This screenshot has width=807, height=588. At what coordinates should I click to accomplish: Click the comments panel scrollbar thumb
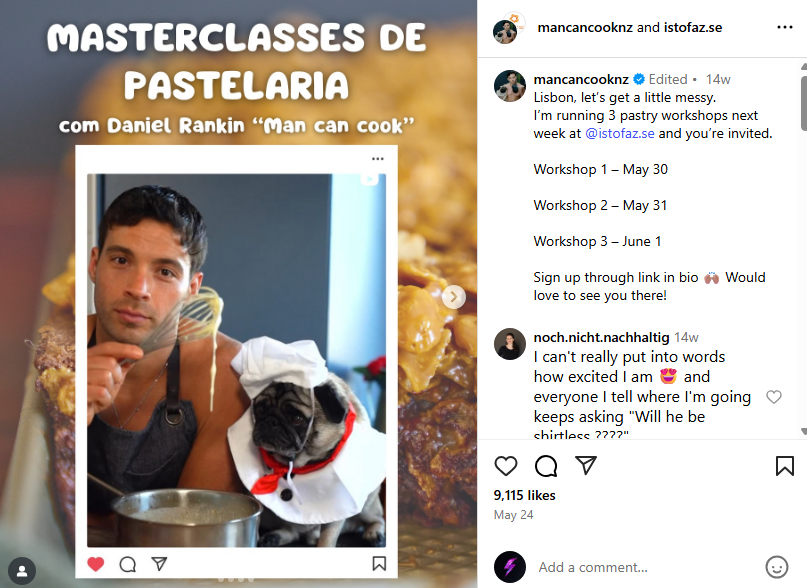point(804,103)
